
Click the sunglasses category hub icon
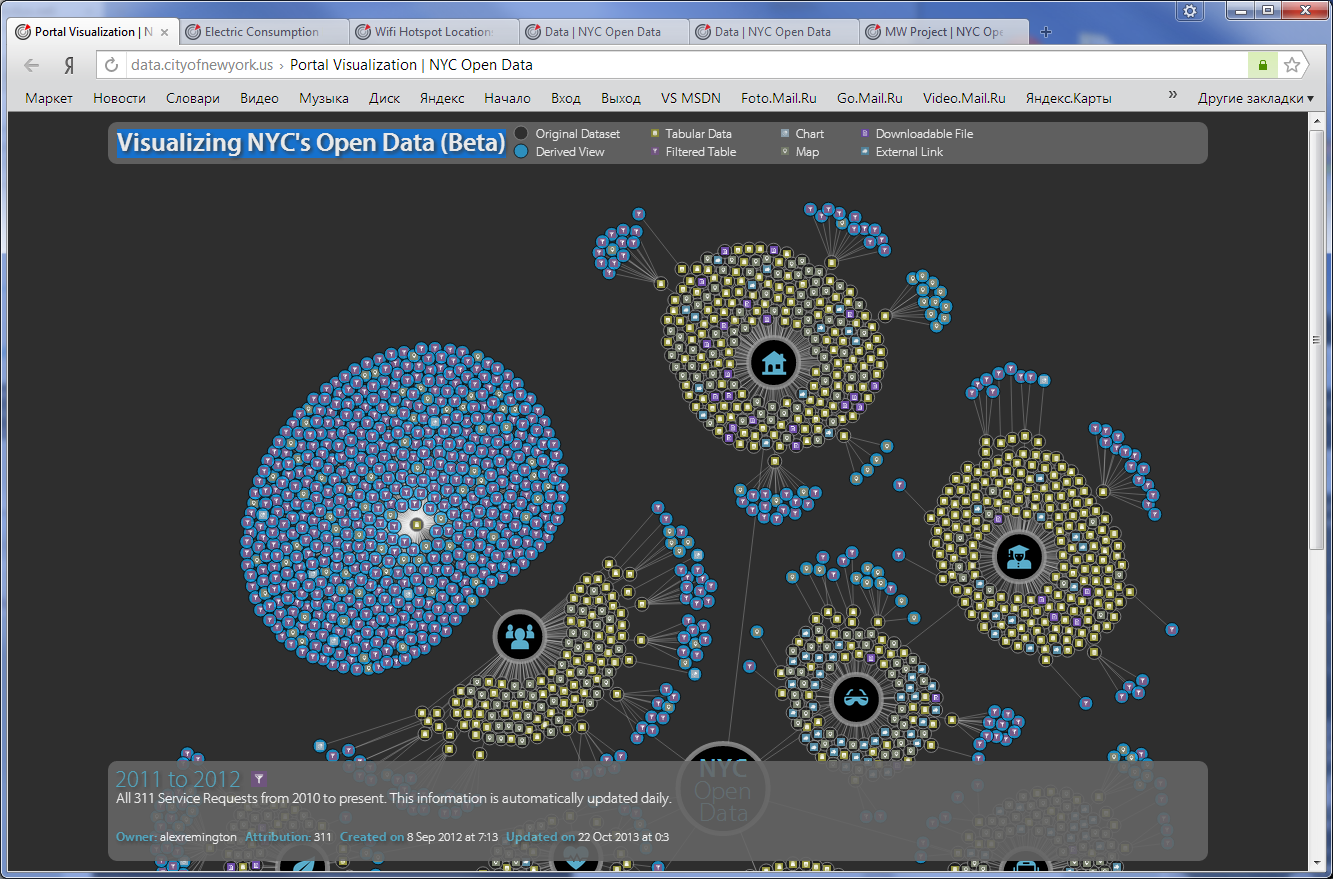coord(854,698)
